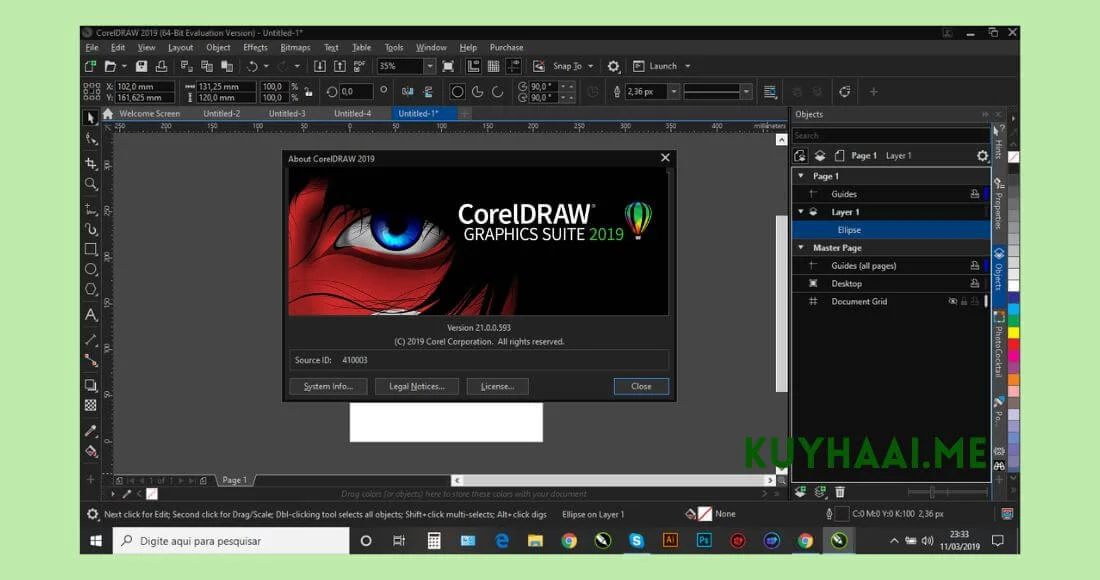Select the Drop Shadow tool
The width and height of the screenshot is (1100, 580).
coord(90,385)
